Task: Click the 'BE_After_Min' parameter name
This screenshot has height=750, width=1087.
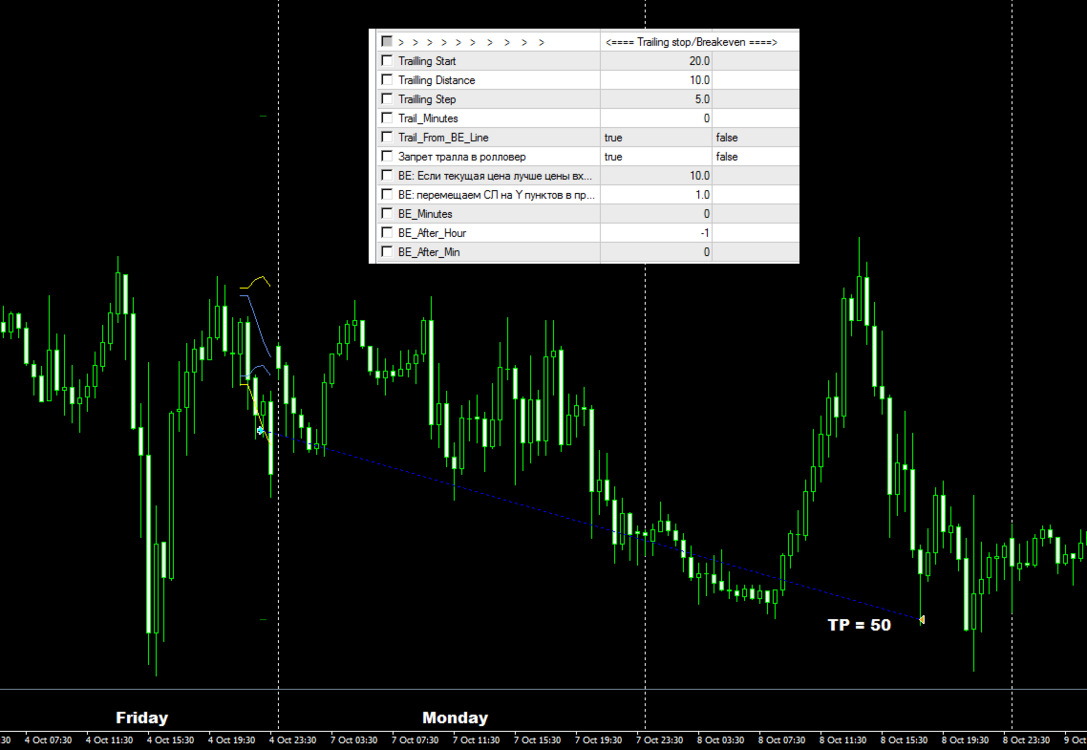Action: click(429, 252)
